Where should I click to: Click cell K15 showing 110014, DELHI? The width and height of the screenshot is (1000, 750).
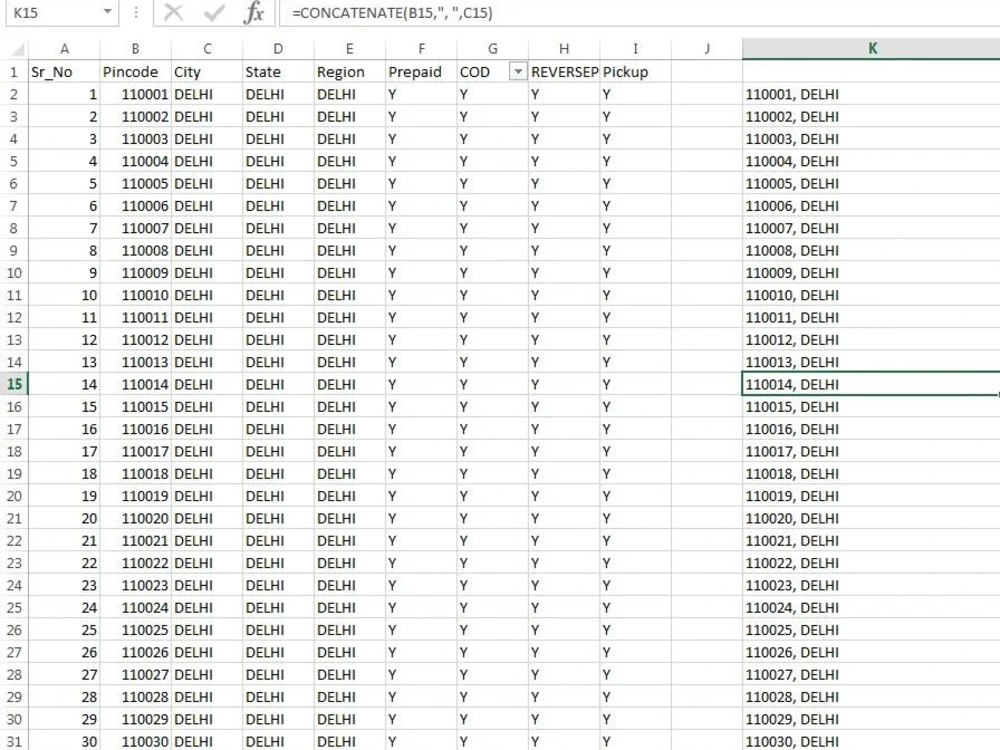point(872,384)
